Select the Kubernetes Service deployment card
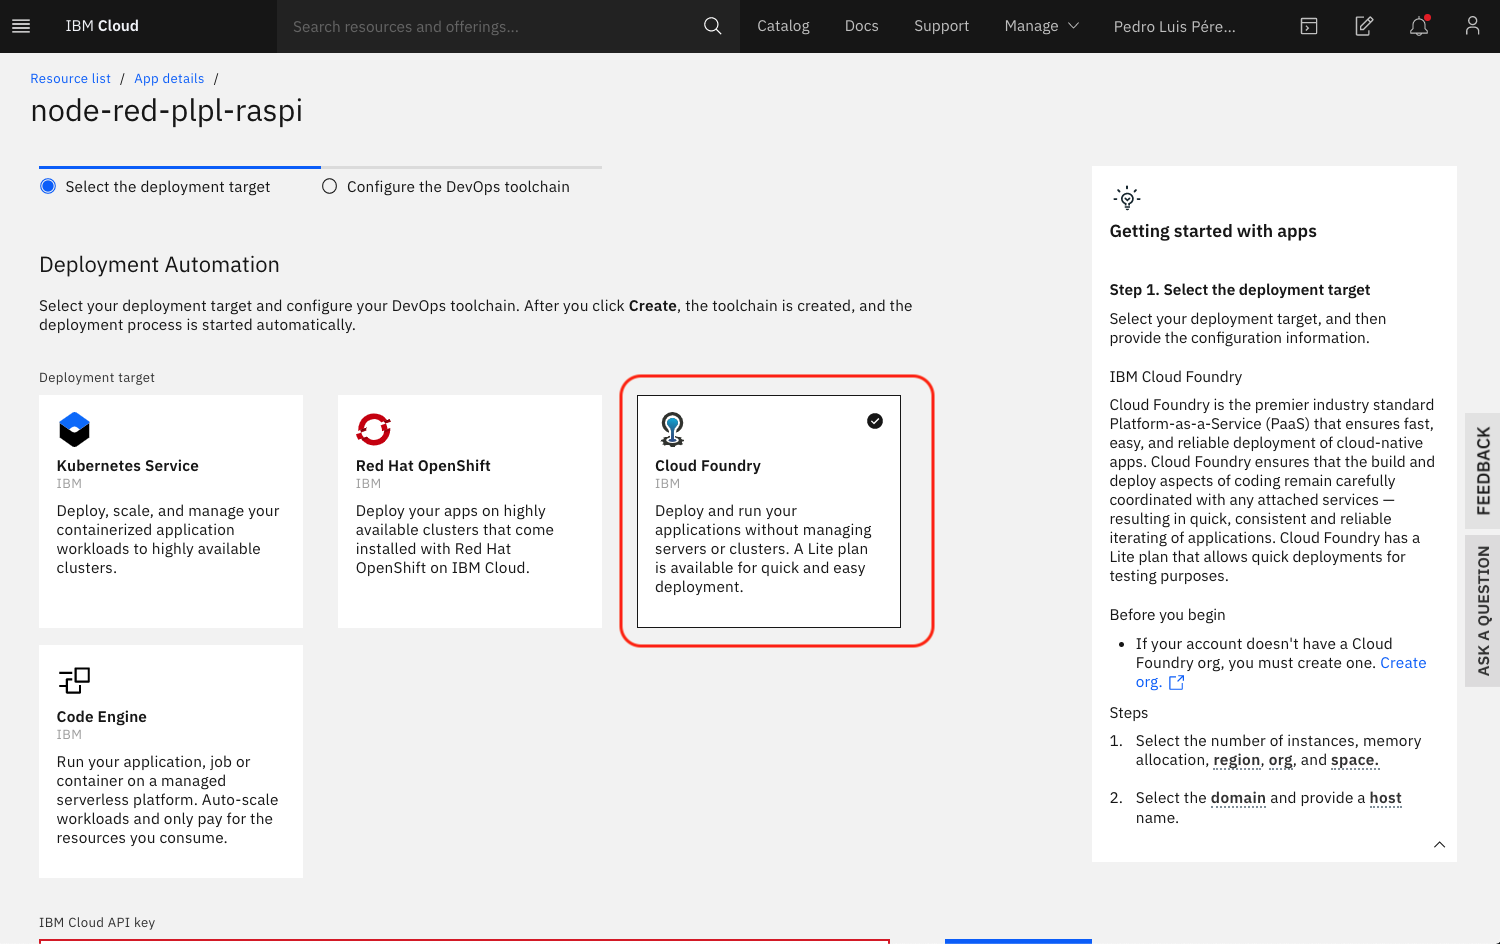The width and height of the screenshot is (1500, 944). [171, 511]
